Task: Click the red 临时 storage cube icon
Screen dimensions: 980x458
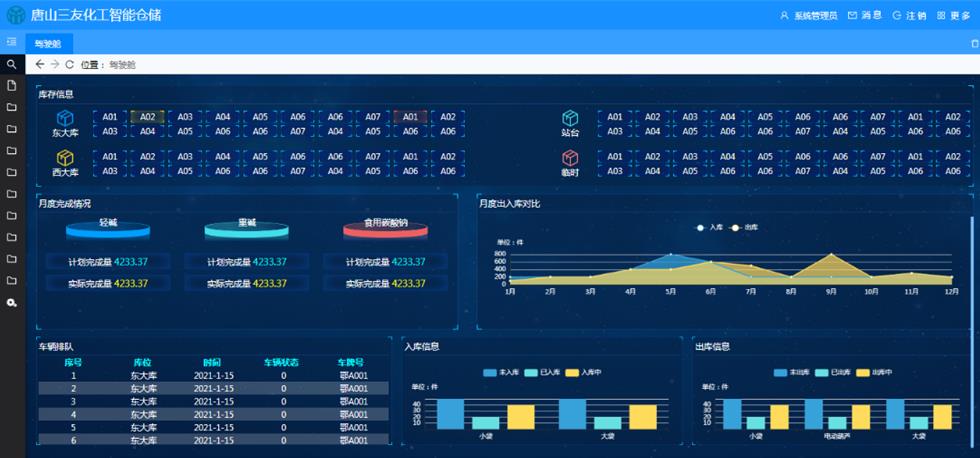Action: tap(570, 158)
